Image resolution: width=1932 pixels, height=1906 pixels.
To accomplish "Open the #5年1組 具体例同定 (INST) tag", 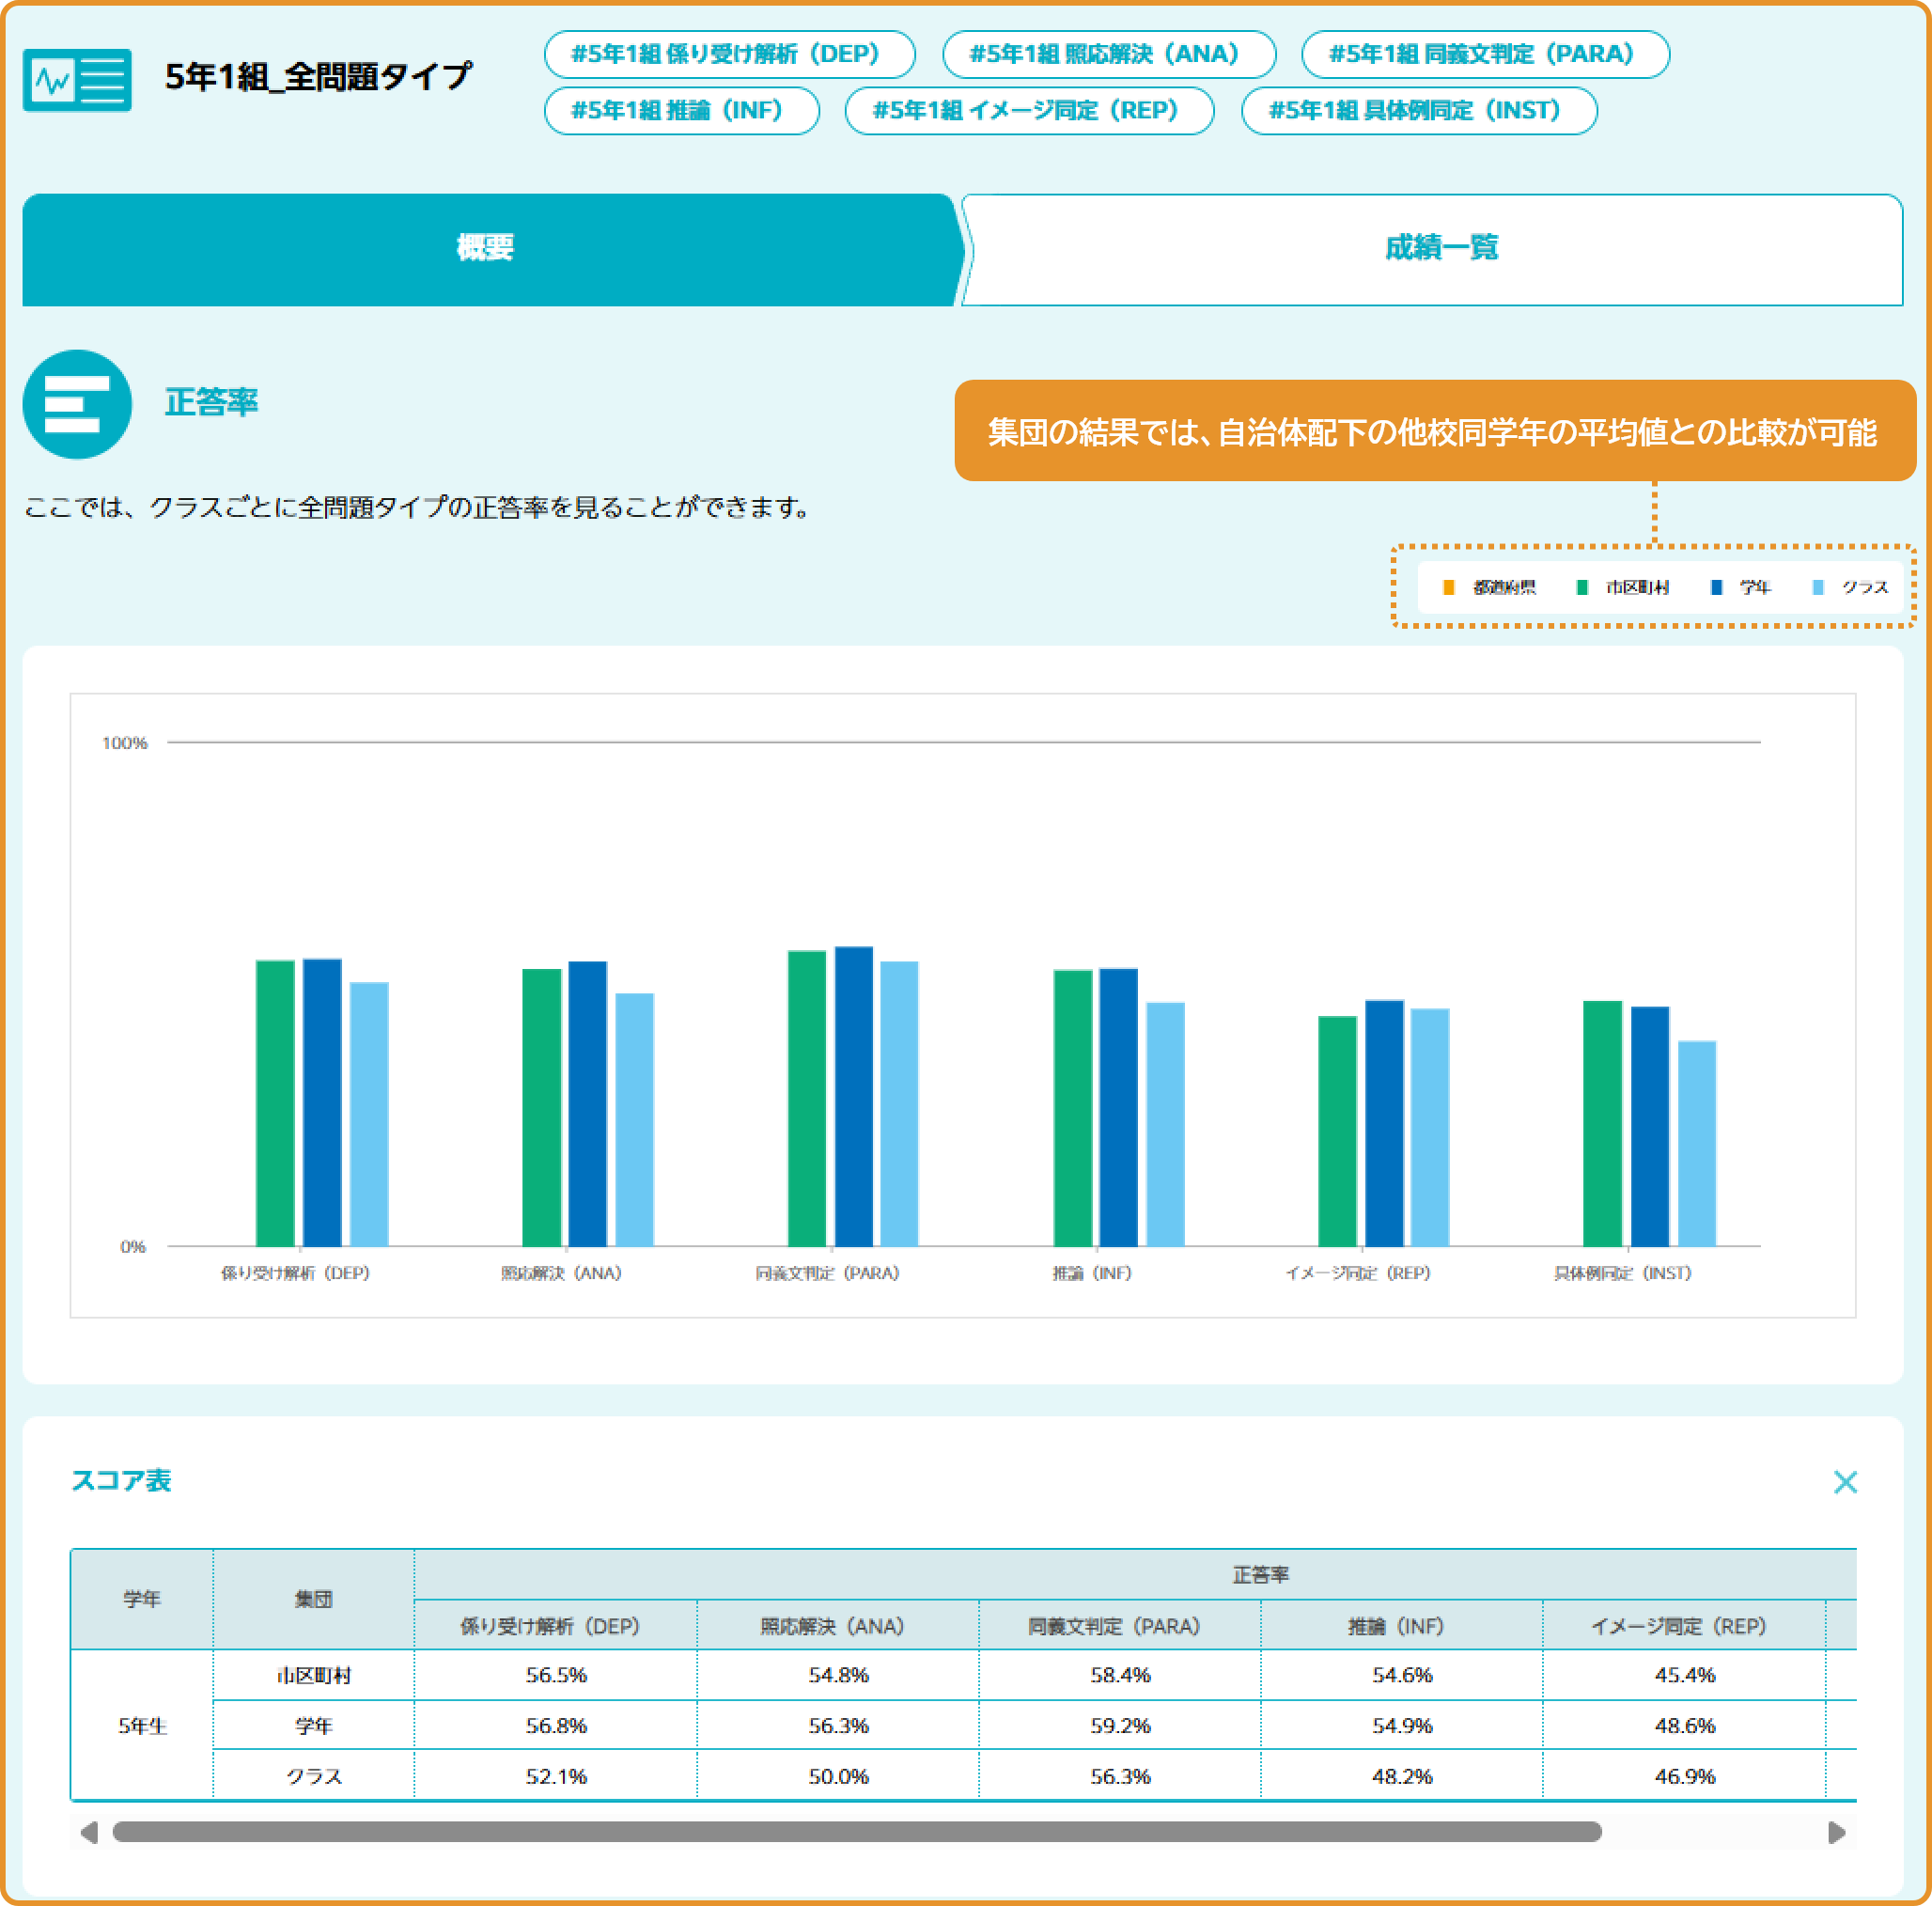I will (x=1419, y=110).
